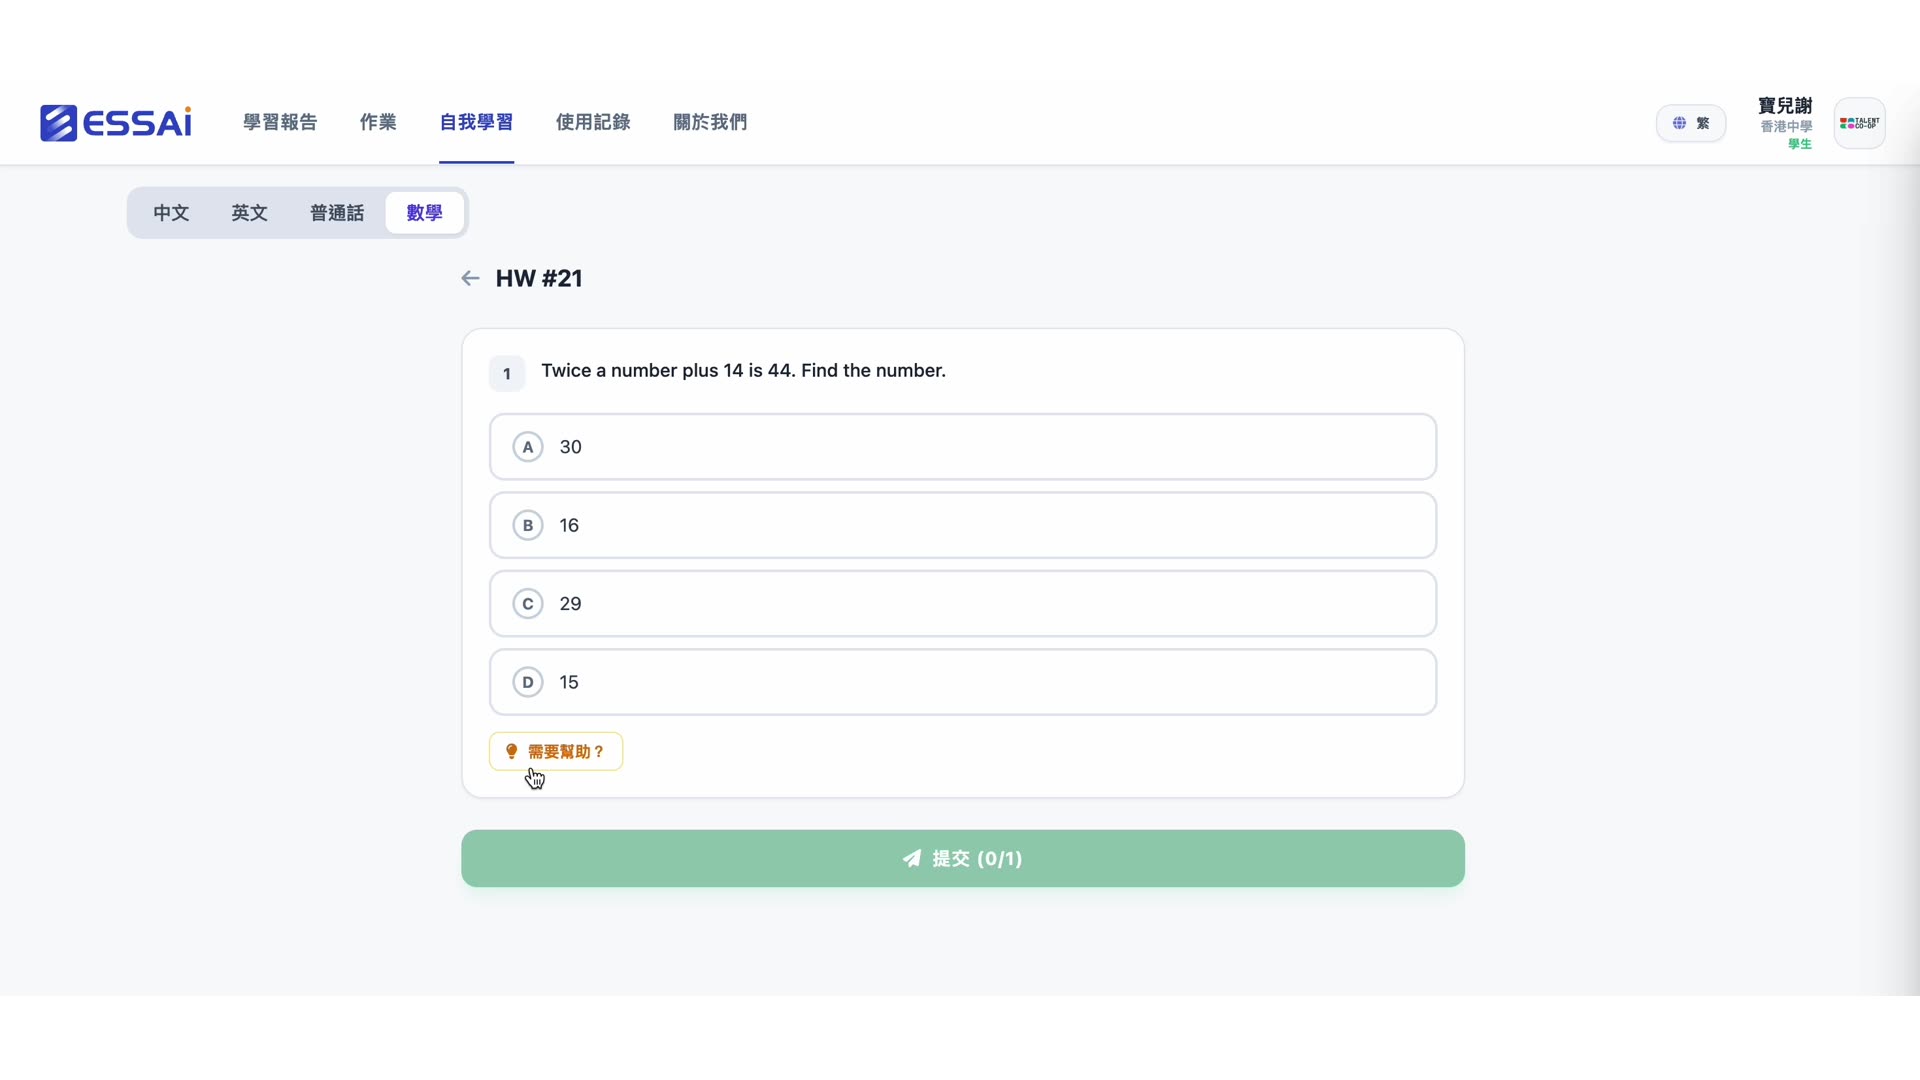Viewport: 1920px width, 1080px height.
Task: Click the ESSAI logo icon
Action: [x=59, y=123]
